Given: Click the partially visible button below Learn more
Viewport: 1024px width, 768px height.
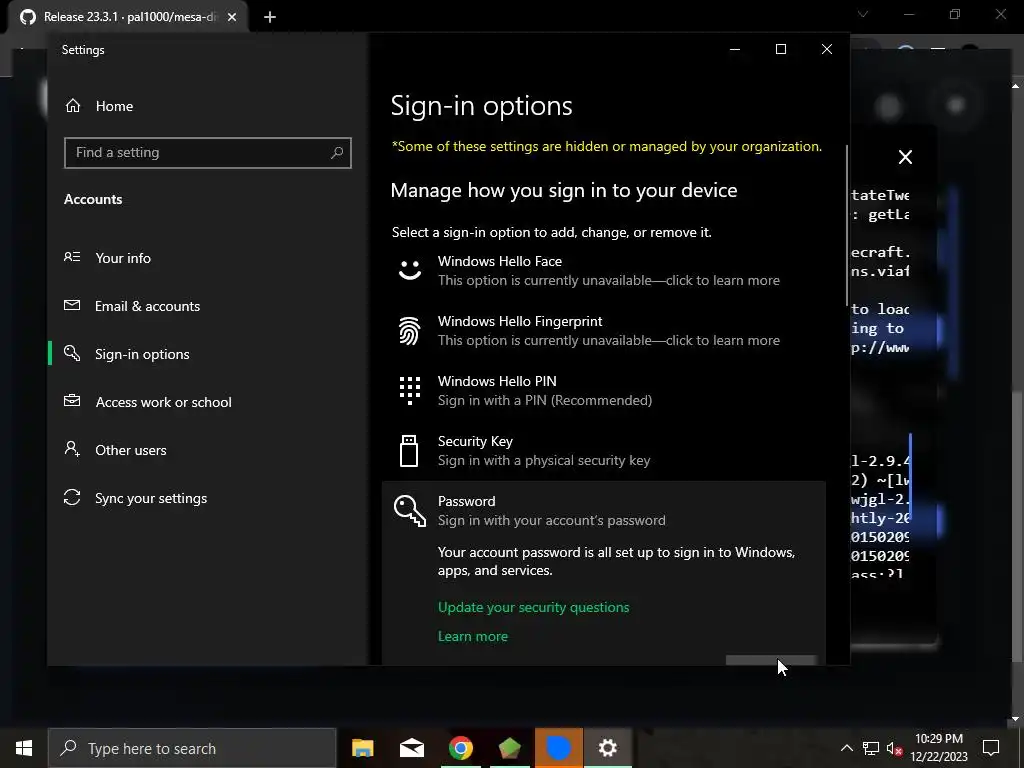Looking at the screenshot, I should point(771,660).
